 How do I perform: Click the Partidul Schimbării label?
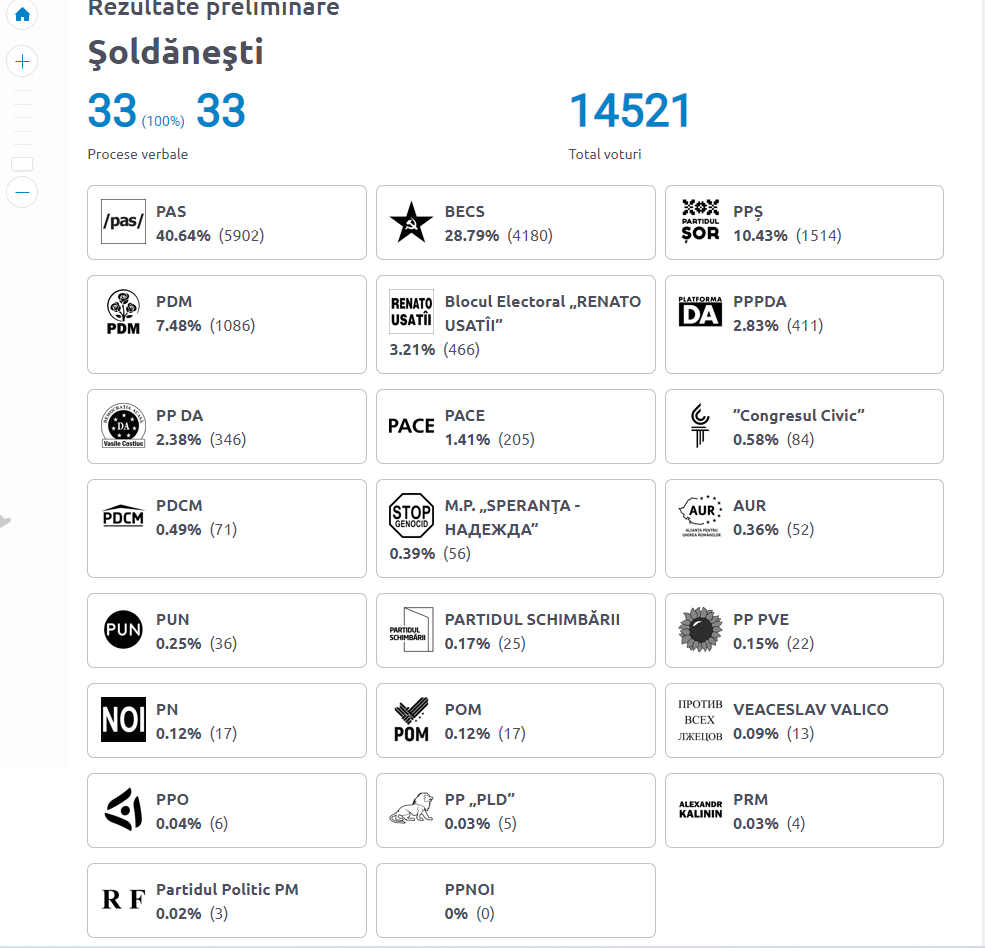pyautogui.click(x=532, y=619)
